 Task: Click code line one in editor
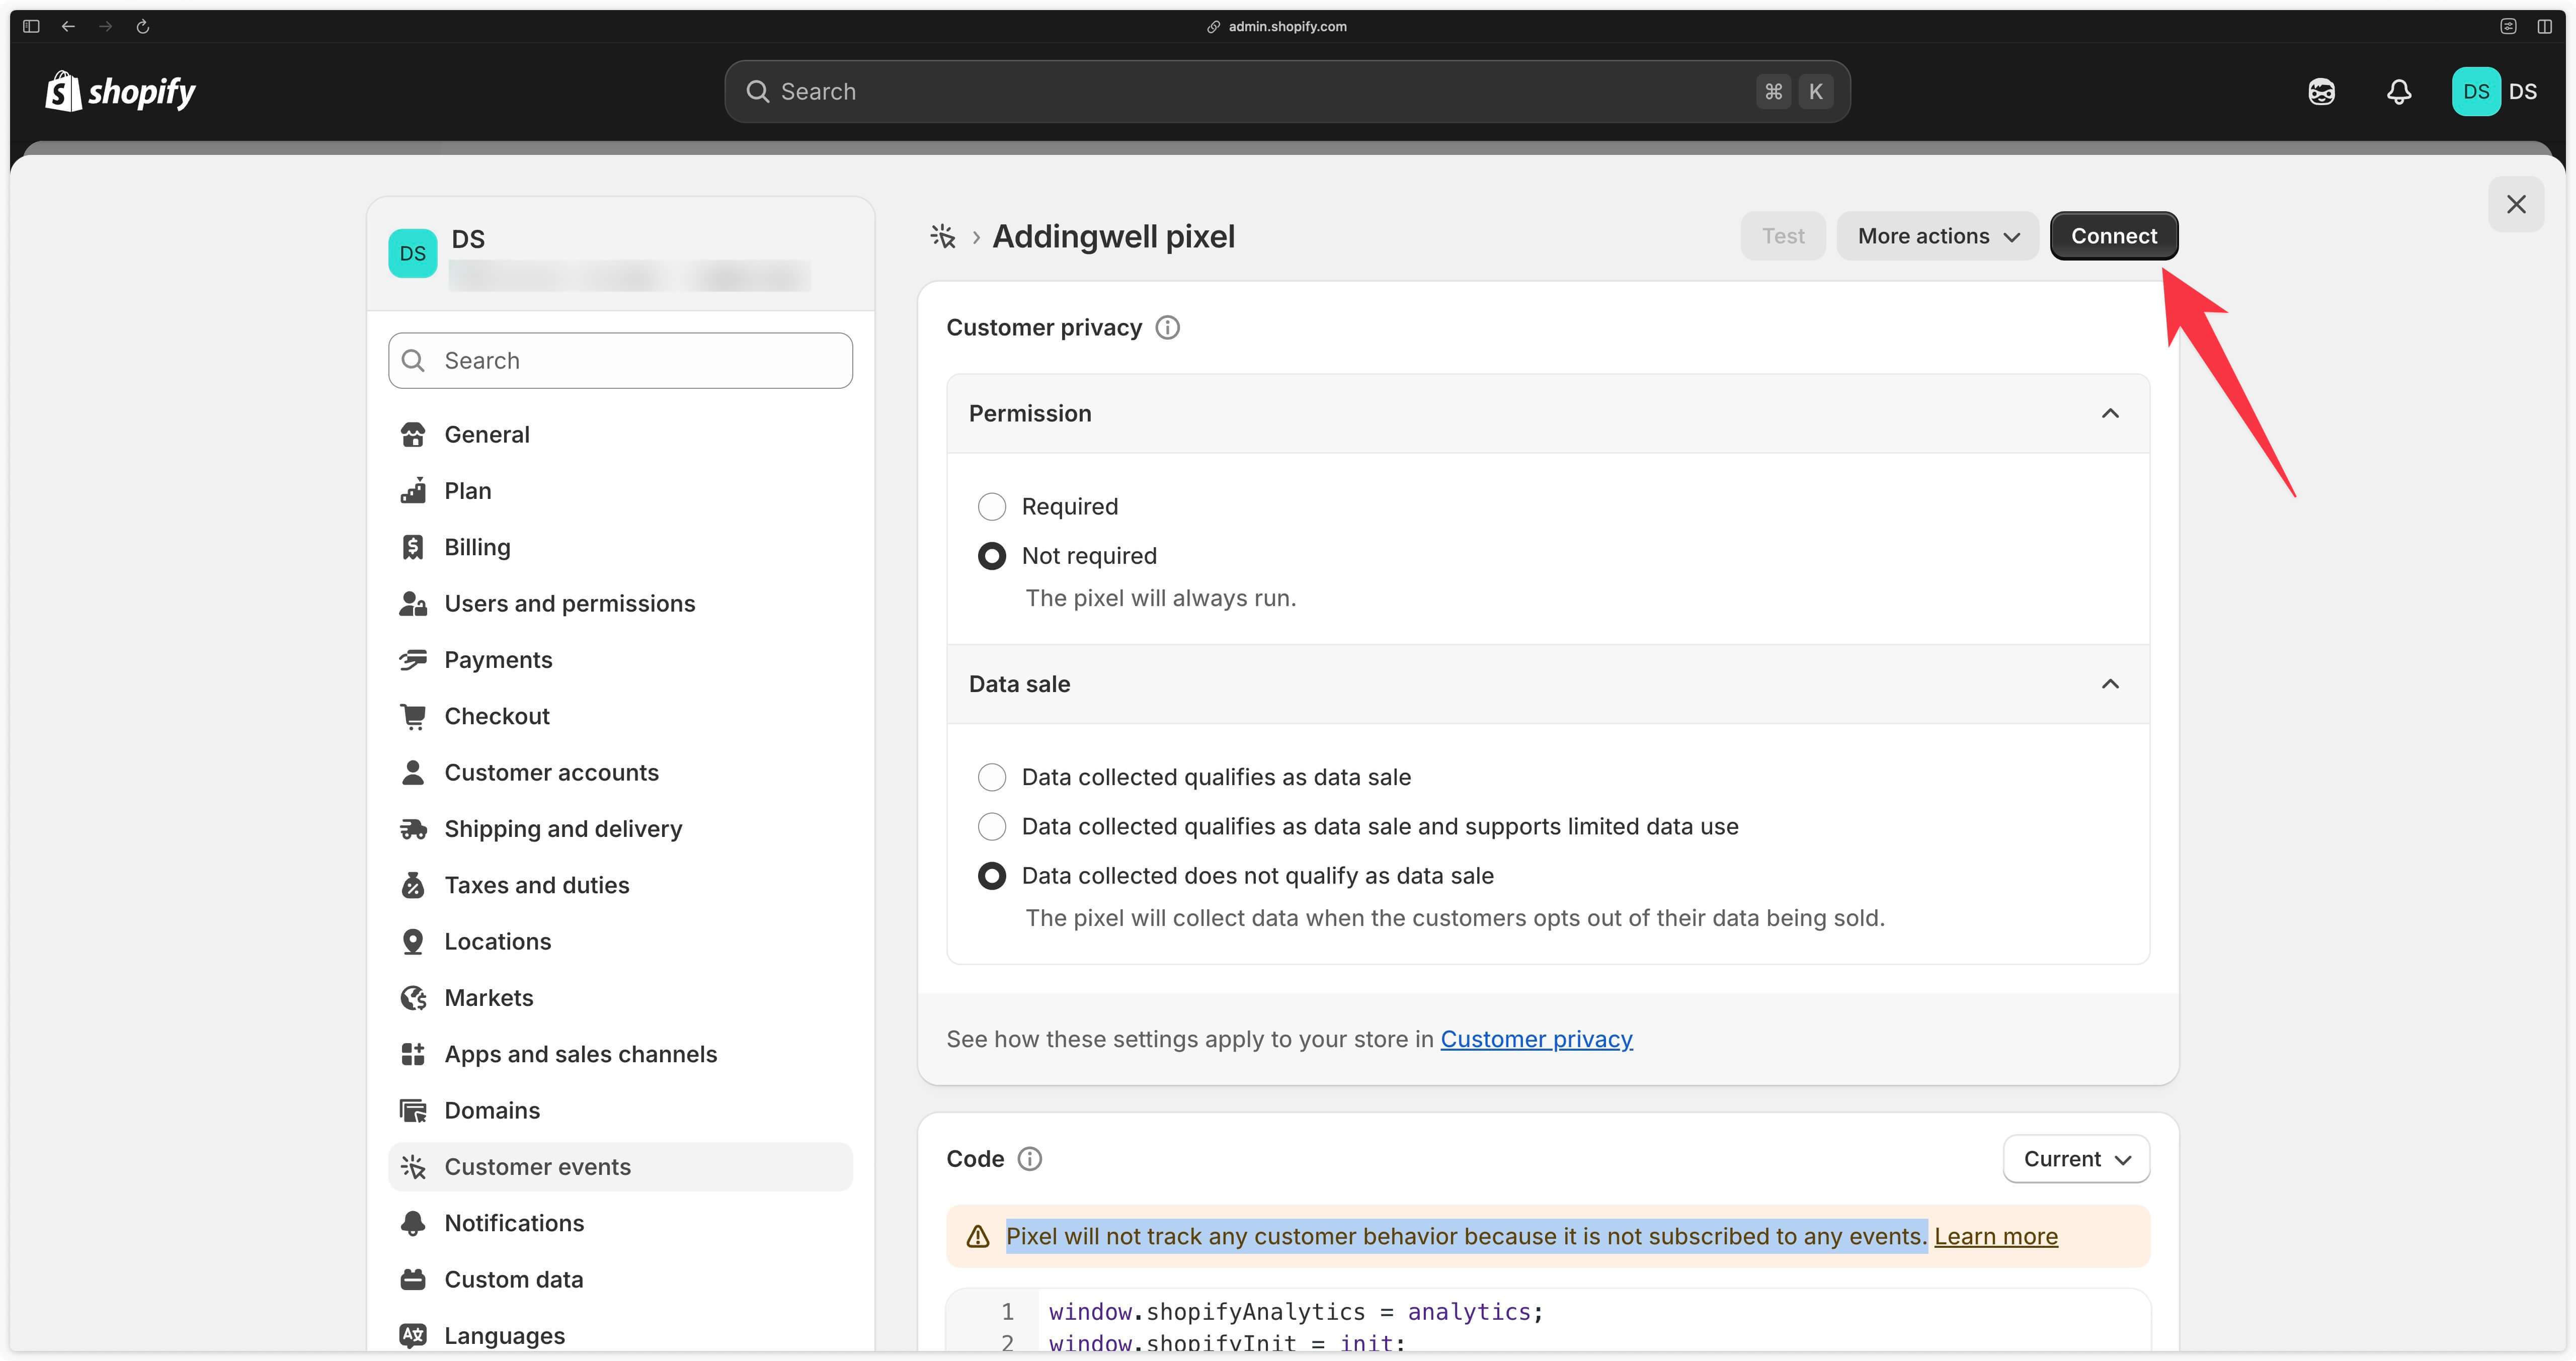coord(1296,1311)
